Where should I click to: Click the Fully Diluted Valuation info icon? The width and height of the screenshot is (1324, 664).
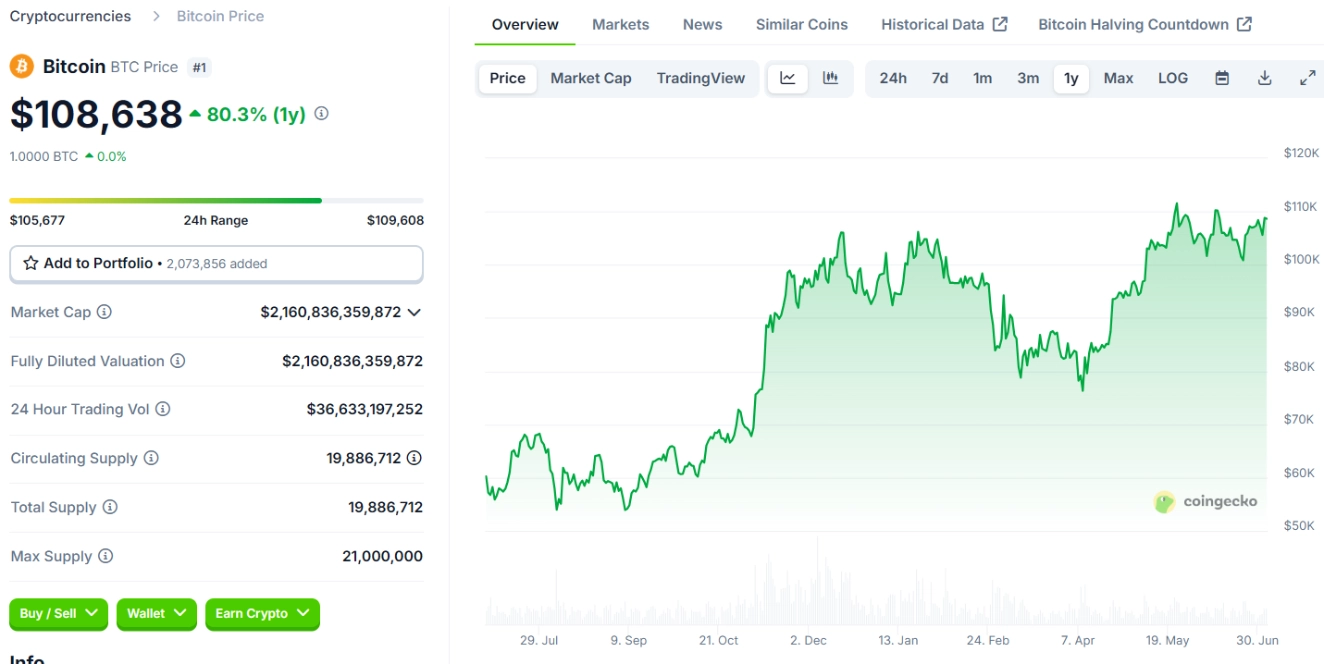[177, 361]
